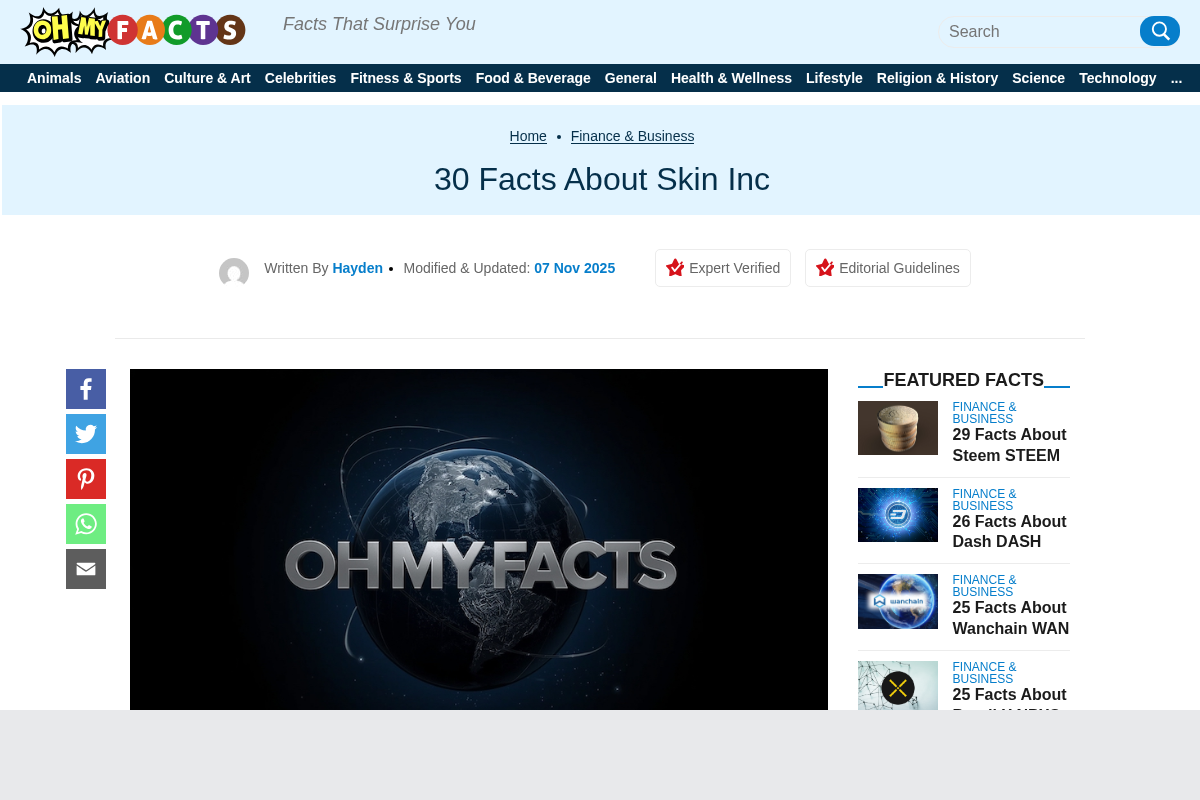Viewport: 1200px width, 800px height.
Task: Select the author avatar image
Action: [234, 272]
